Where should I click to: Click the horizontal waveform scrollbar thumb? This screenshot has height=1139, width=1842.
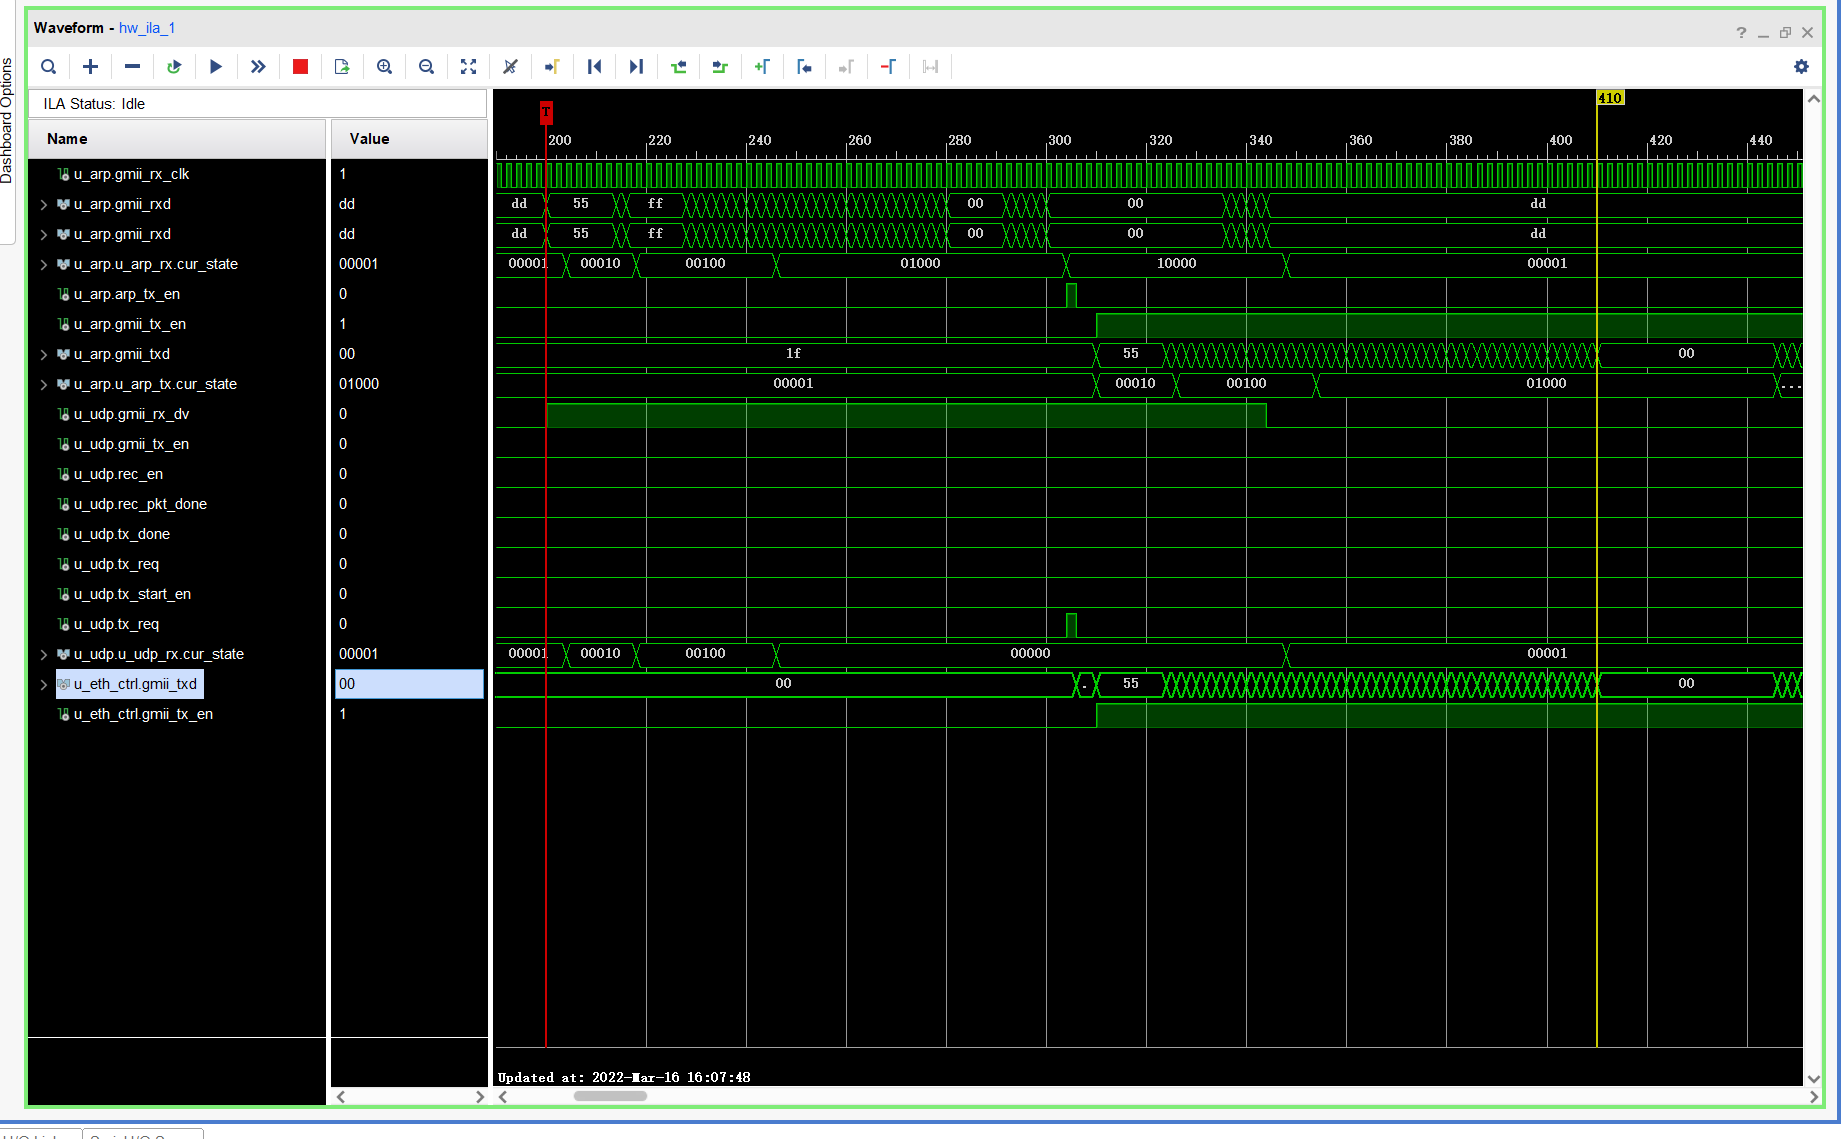[x=610, y=1096]
